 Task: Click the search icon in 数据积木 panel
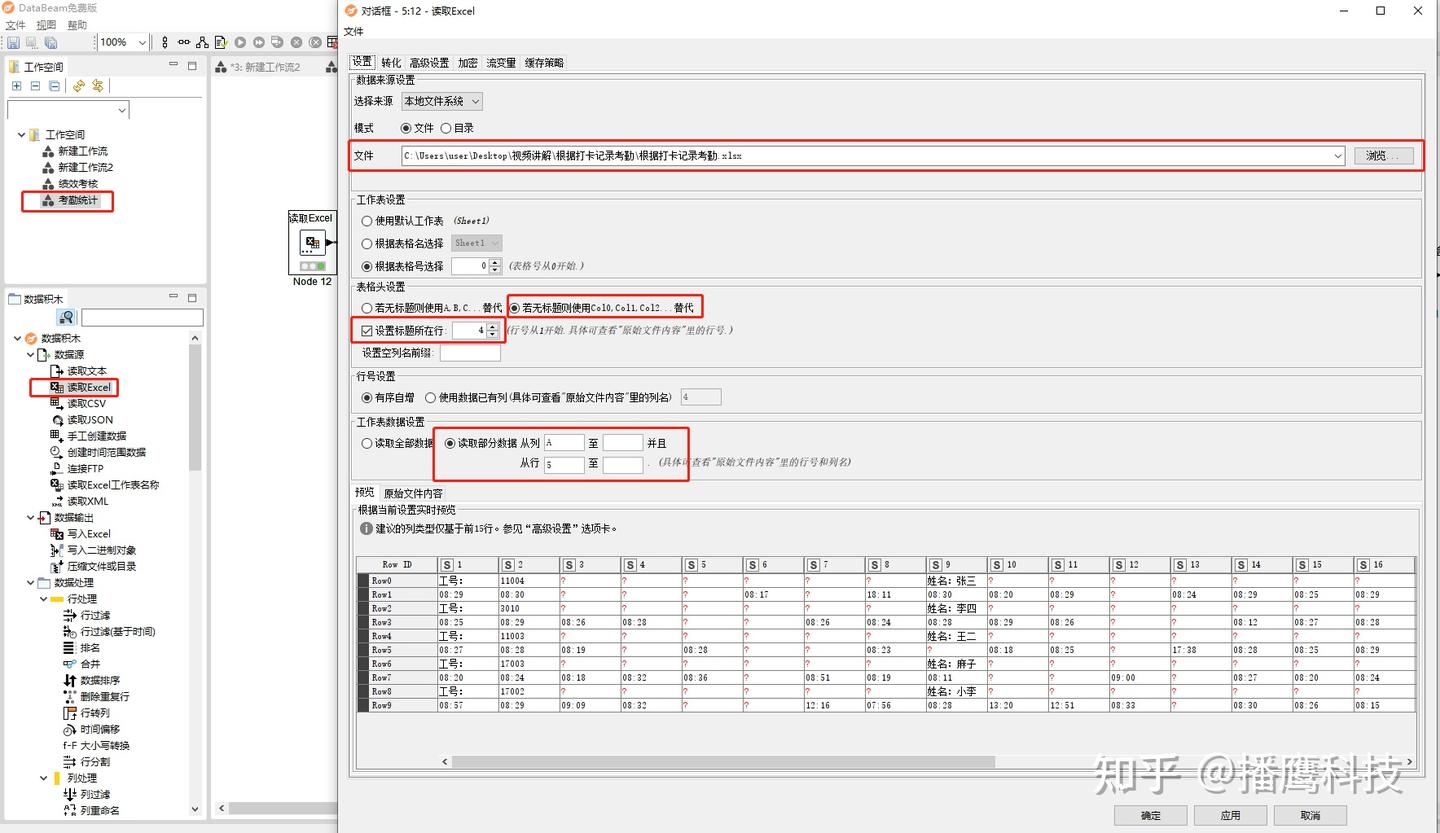click(66, 318)
